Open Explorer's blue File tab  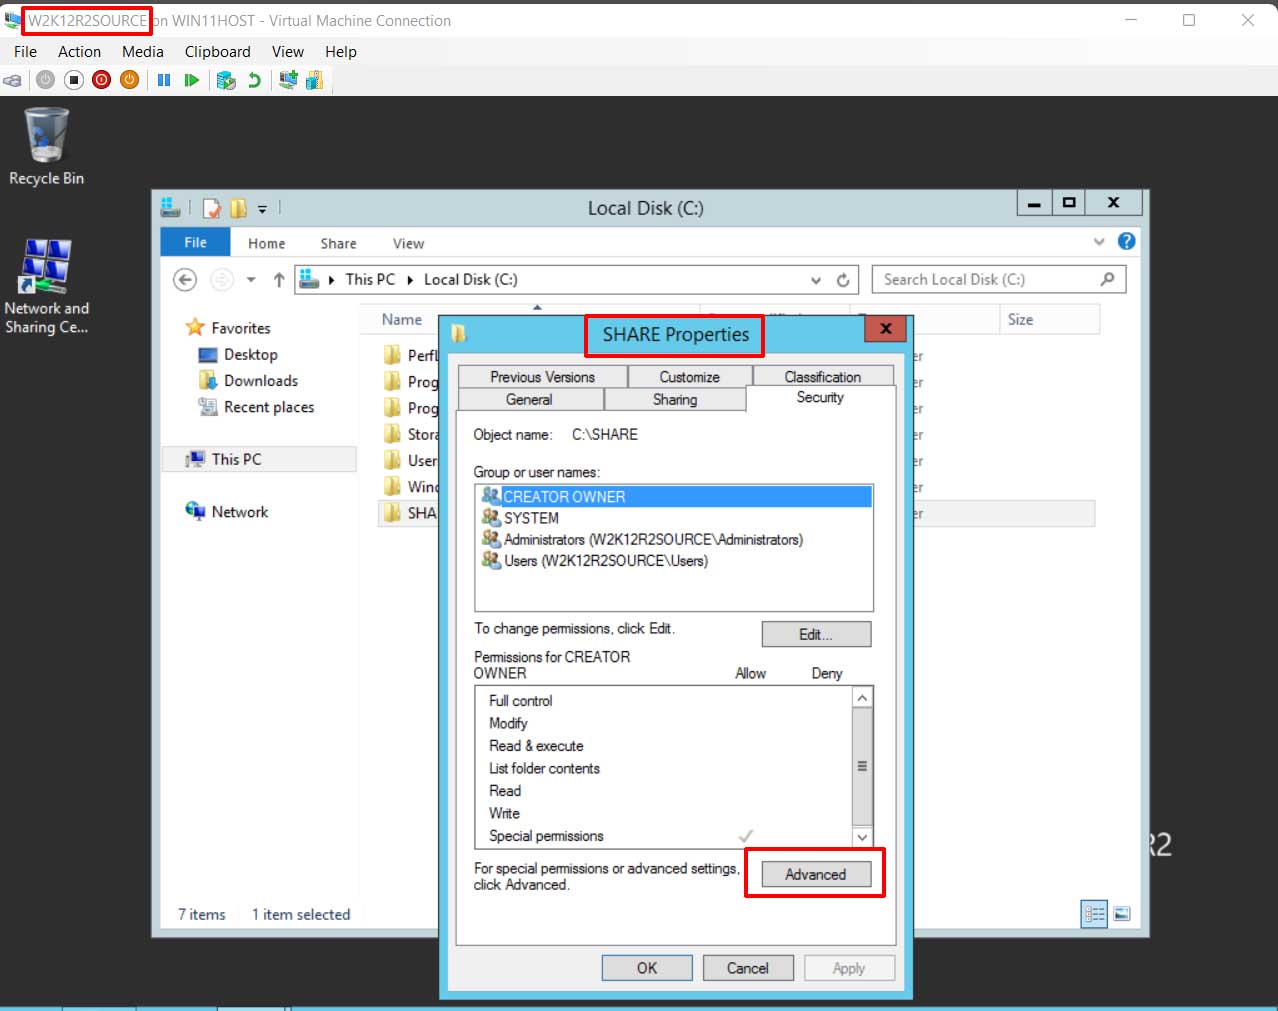(195, 242)
